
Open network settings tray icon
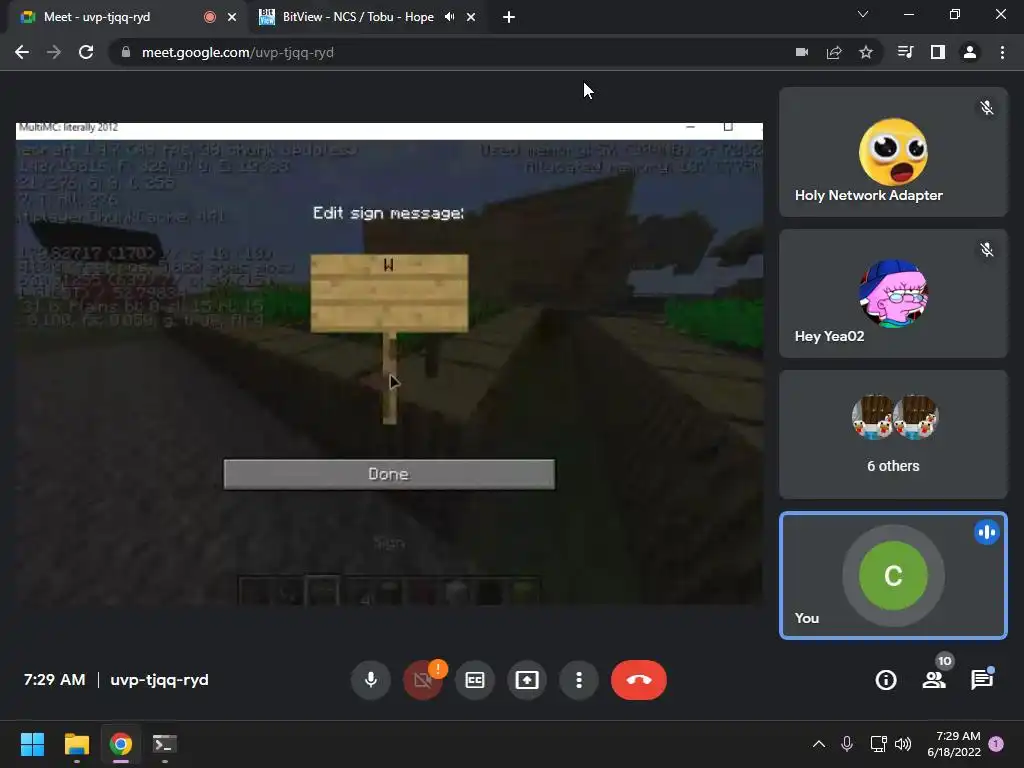point(878,744)
